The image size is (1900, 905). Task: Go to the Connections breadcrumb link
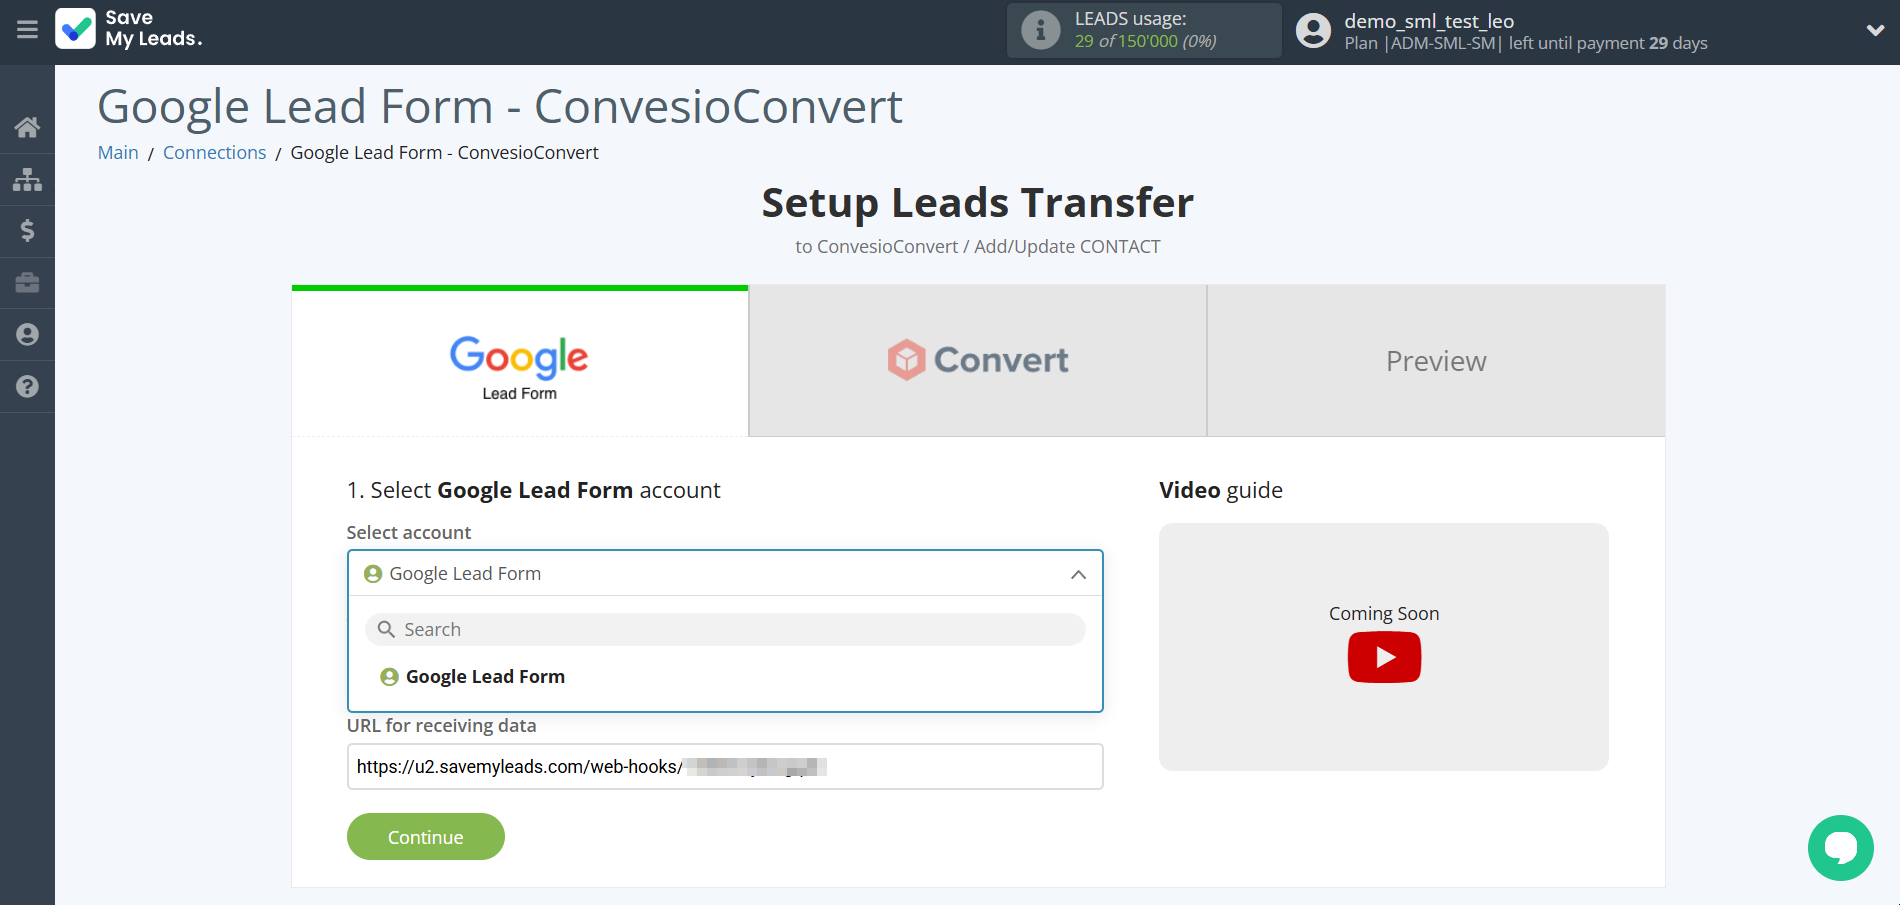pyautogui.click(x=214, y=152)
